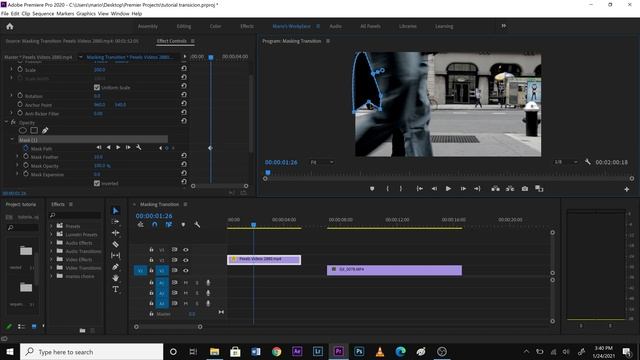The image size is (640, 360).
Task: Mark In point in Program Monitor
Action: 387,189
